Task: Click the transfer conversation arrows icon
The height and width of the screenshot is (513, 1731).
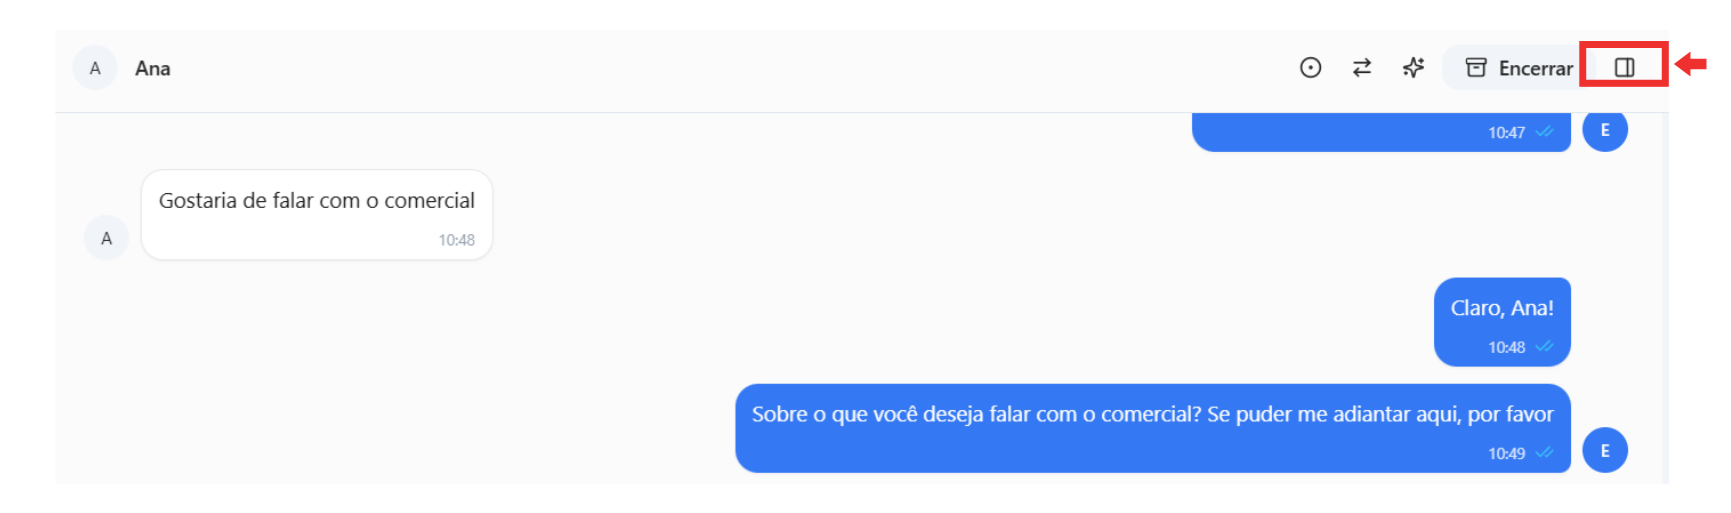Action: point(1361,68)
